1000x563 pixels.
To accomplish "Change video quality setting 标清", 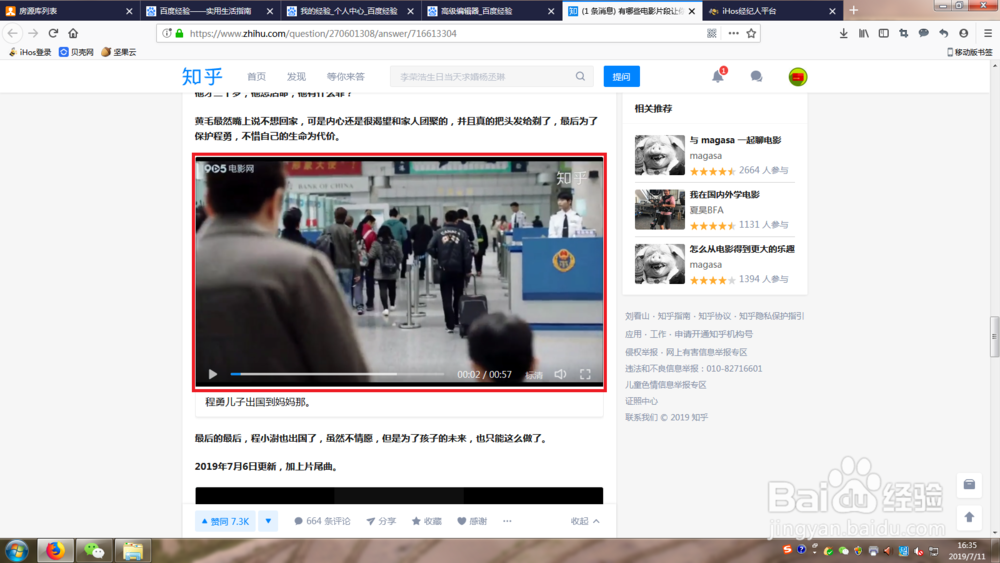I will pos(534,375).
